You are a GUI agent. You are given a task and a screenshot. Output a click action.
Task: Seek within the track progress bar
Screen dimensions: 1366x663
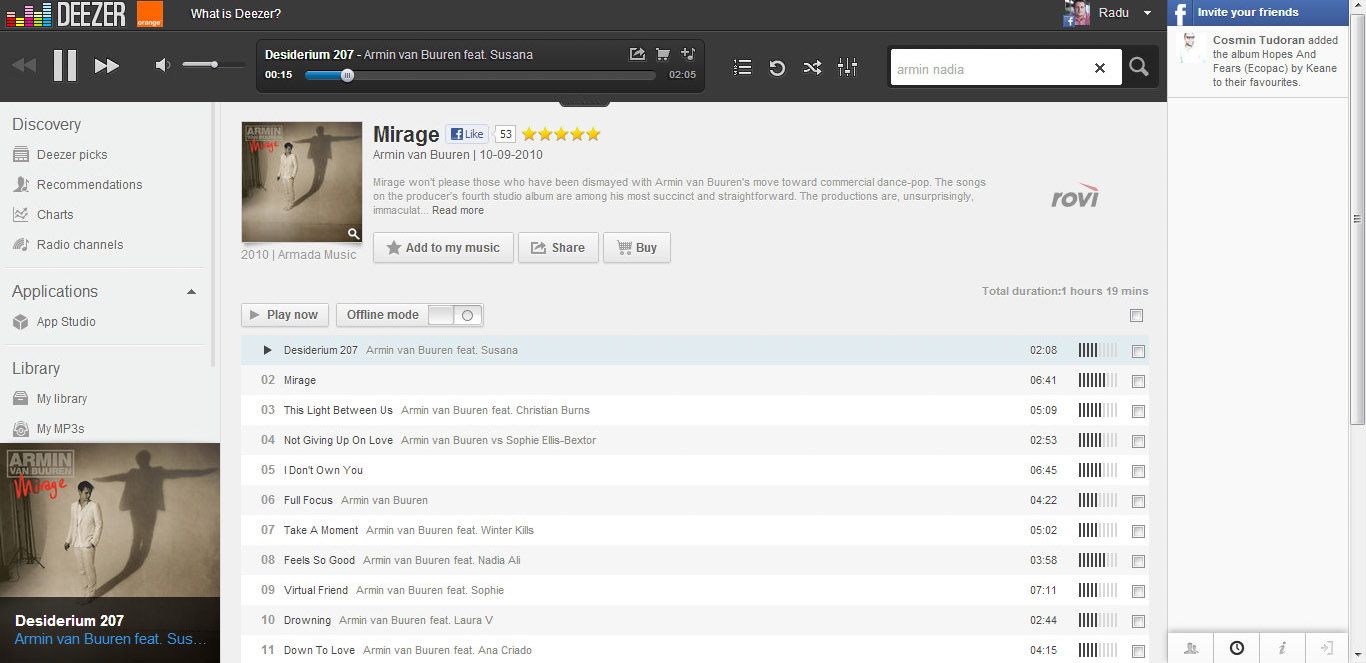pos(480,75)
